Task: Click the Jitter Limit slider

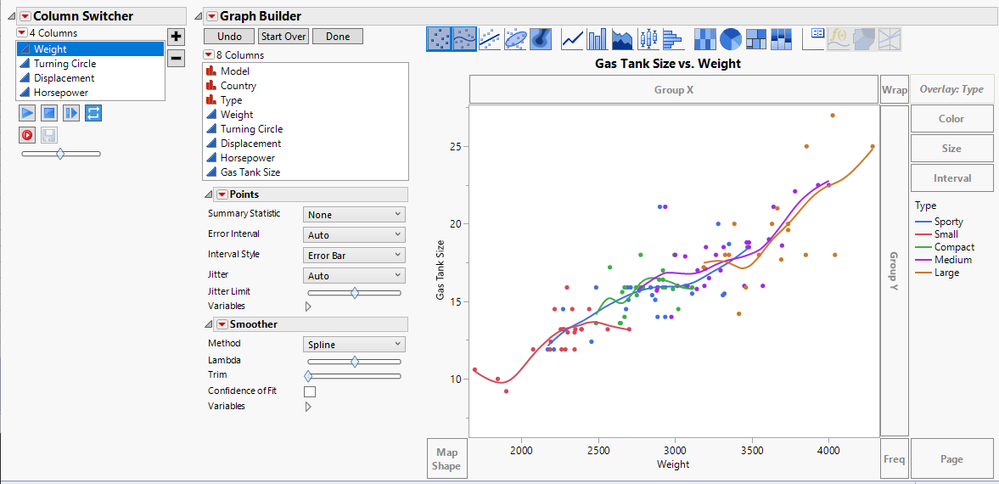Action: point(354,292)
